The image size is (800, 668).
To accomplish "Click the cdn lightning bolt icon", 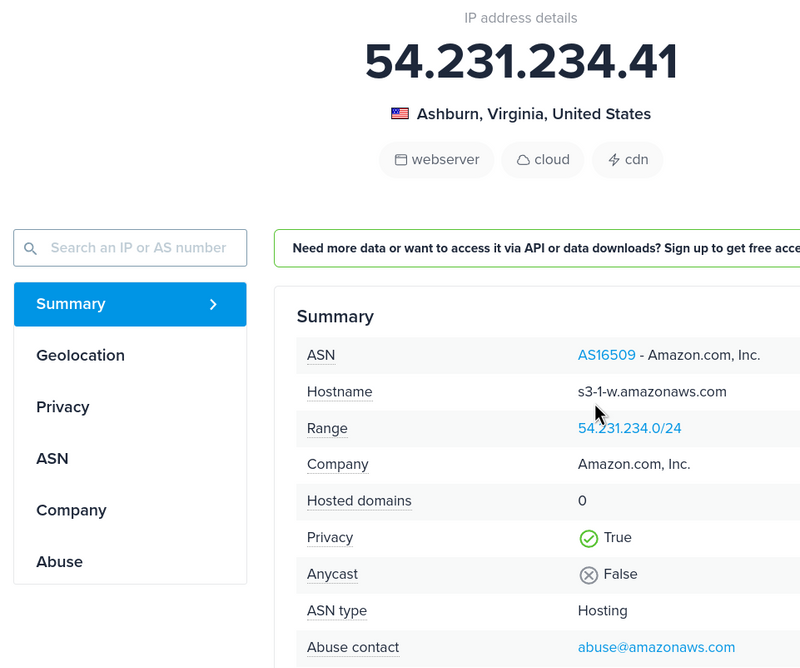I will [613, 160].
